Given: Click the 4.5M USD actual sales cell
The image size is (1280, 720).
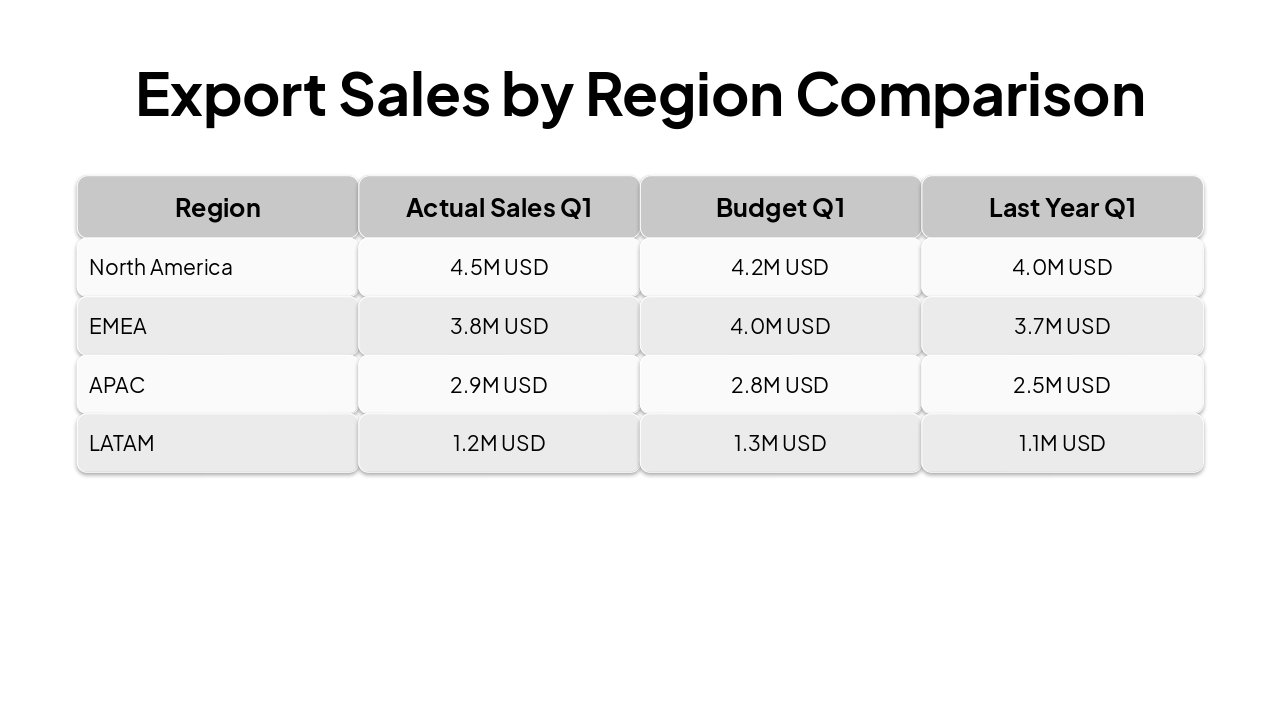Looking at the screenshot, I should coord(499,267).
